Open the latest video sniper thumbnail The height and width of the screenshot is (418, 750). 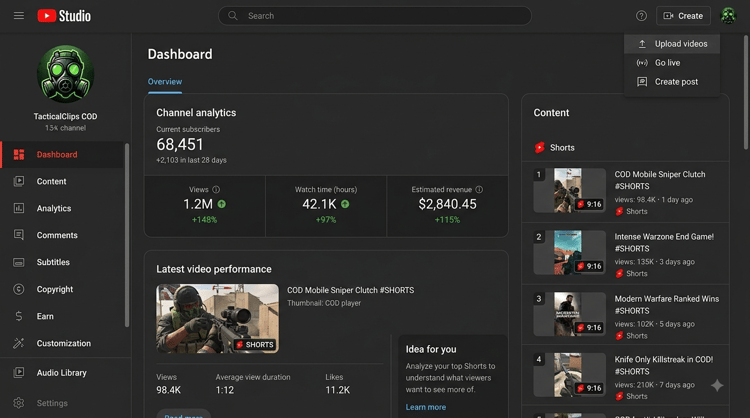(217, 319)
